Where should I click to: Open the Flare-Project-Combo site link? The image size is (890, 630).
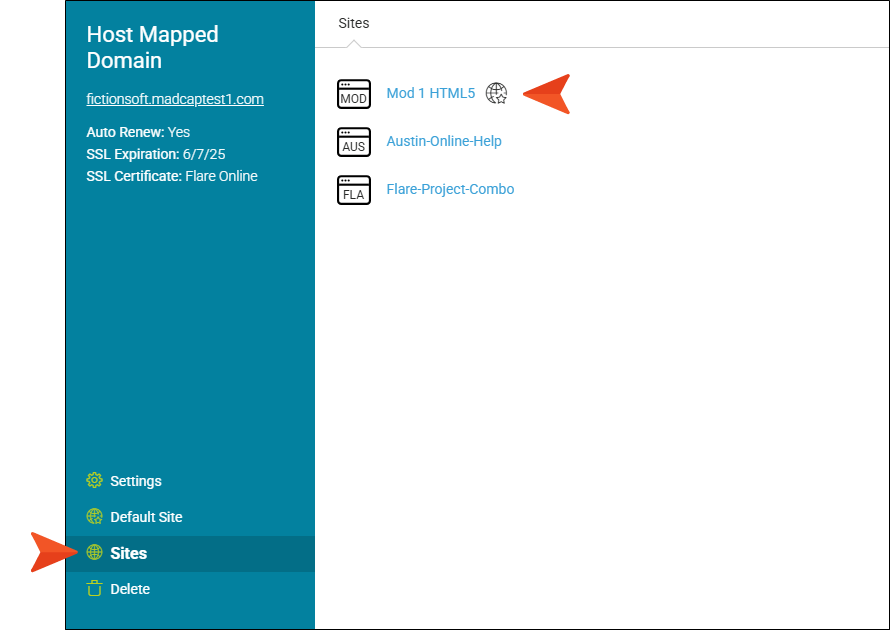tap(450, 189)
